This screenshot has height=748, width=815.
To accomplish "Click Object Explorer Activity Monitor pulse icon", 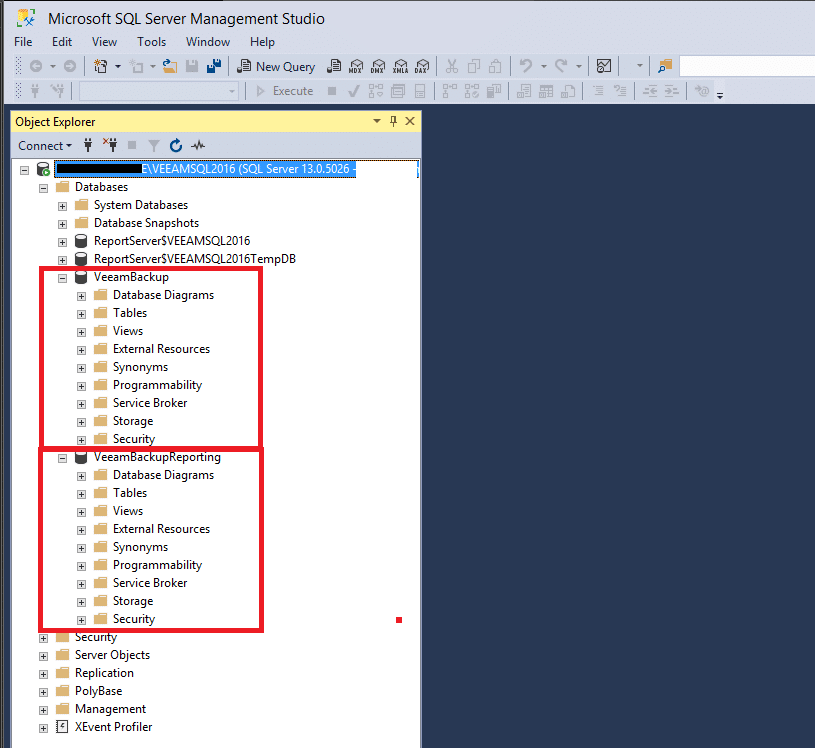I will (198, 145).
